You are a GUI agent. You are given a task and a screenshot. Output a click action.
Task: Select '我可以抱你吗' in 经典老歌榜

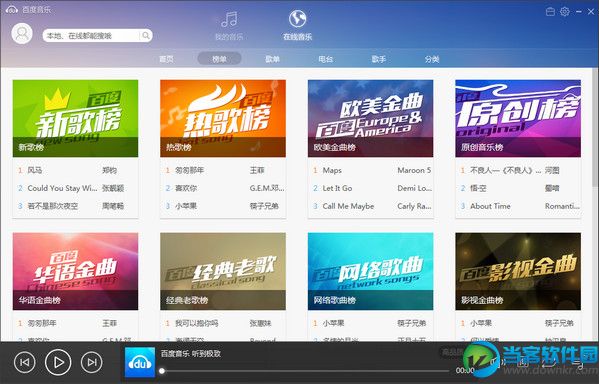(197, 323)
